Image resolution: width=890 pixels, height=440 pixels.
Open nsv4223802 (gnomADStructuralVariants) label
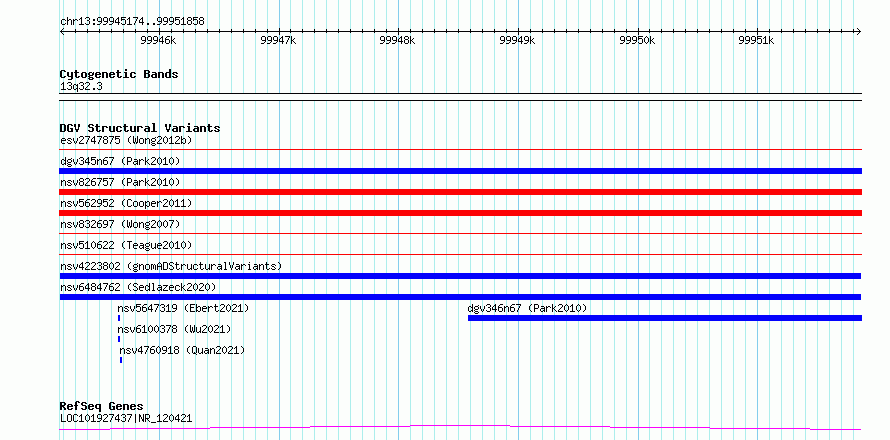171,266
